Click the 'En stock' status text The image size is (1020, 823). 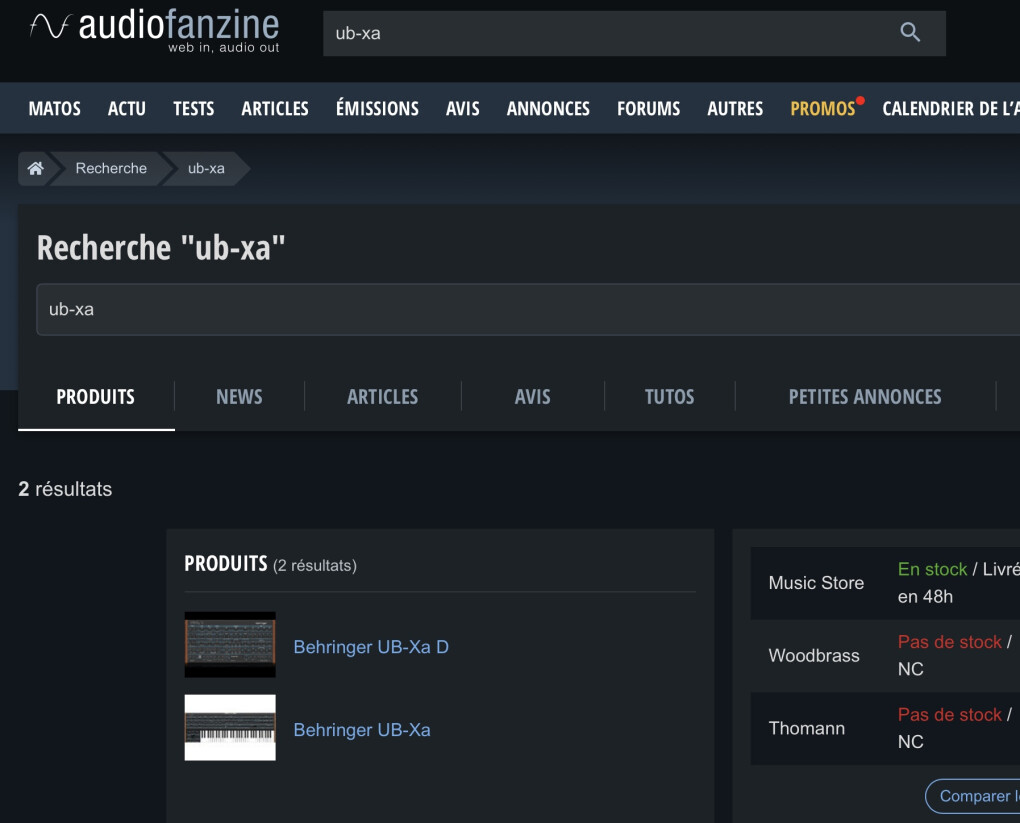(x=932, y=569)
